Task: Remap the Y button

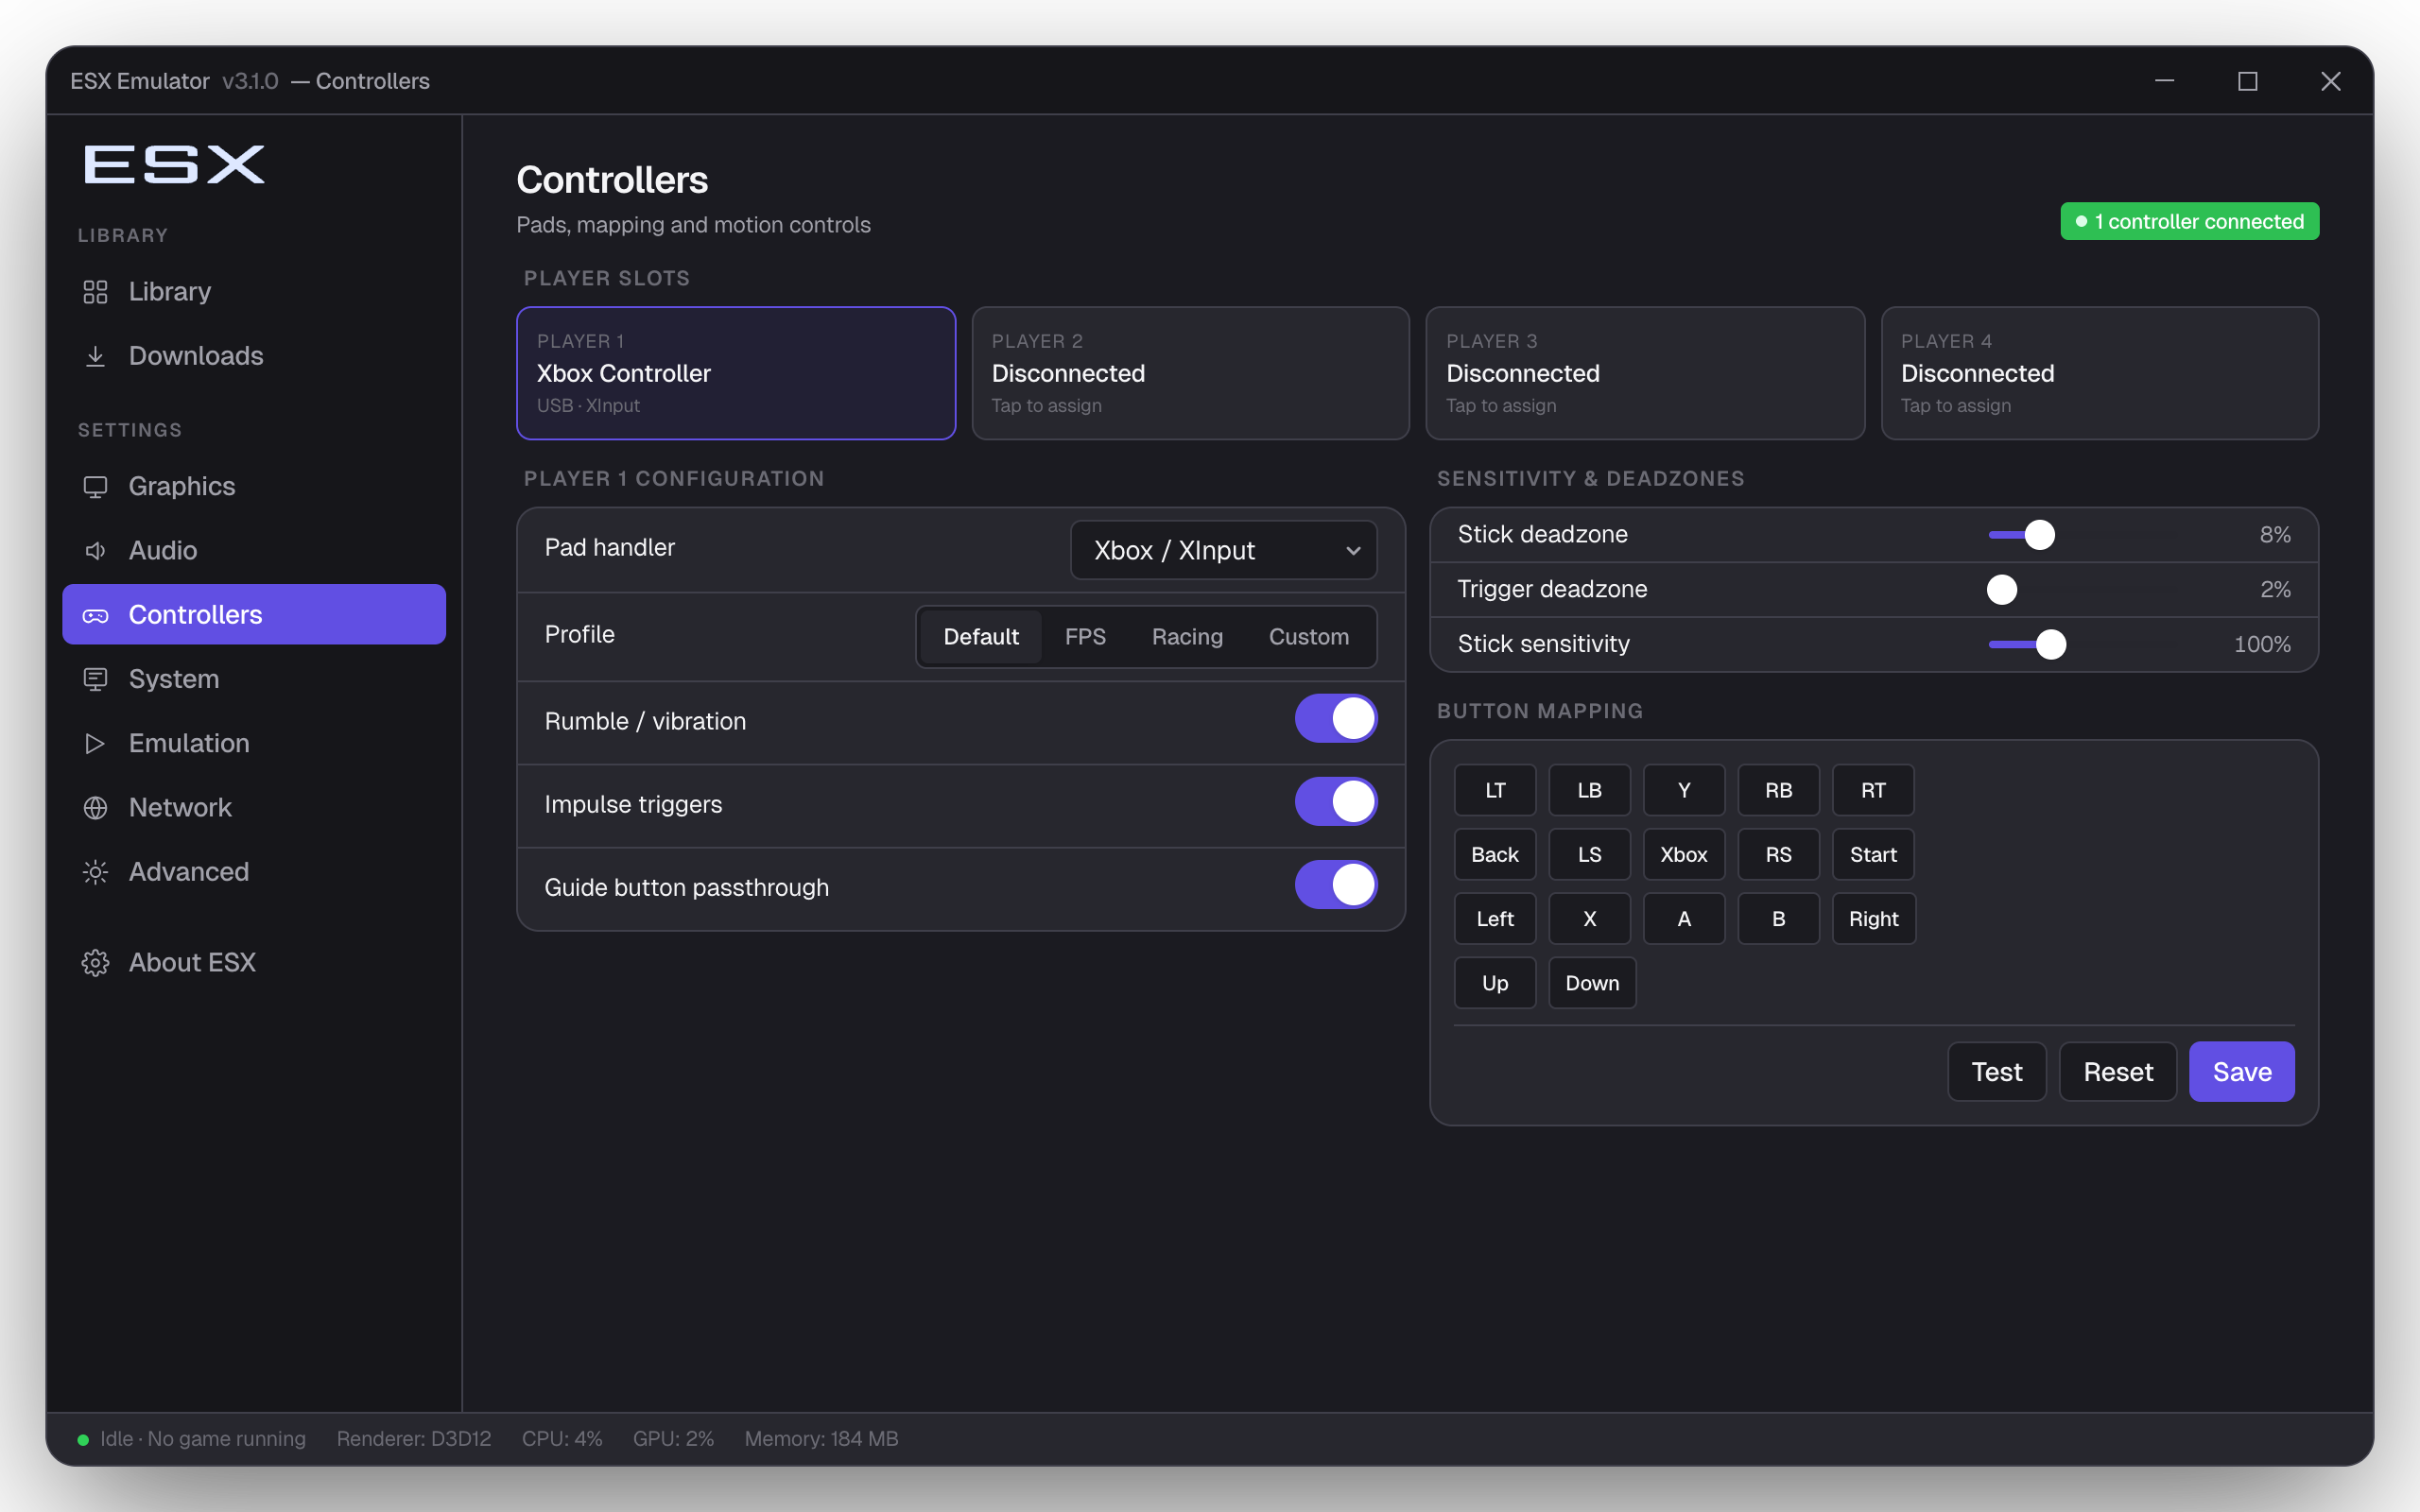Action: pyautogui.click(x=1684, y=791)
